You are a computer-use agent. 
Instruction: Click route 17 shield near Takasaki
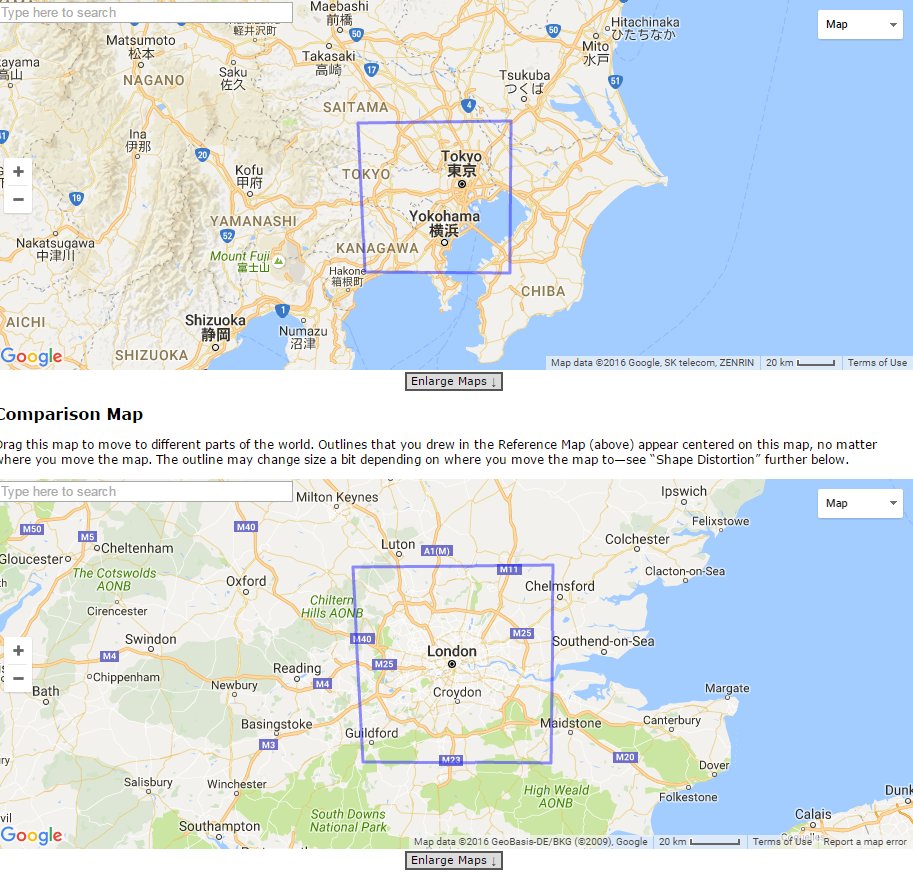tap(371, 70)
